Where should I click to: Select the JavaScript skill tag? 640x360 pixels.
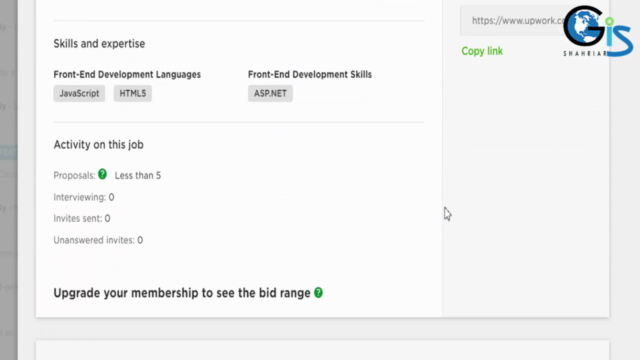coord(79,93)
